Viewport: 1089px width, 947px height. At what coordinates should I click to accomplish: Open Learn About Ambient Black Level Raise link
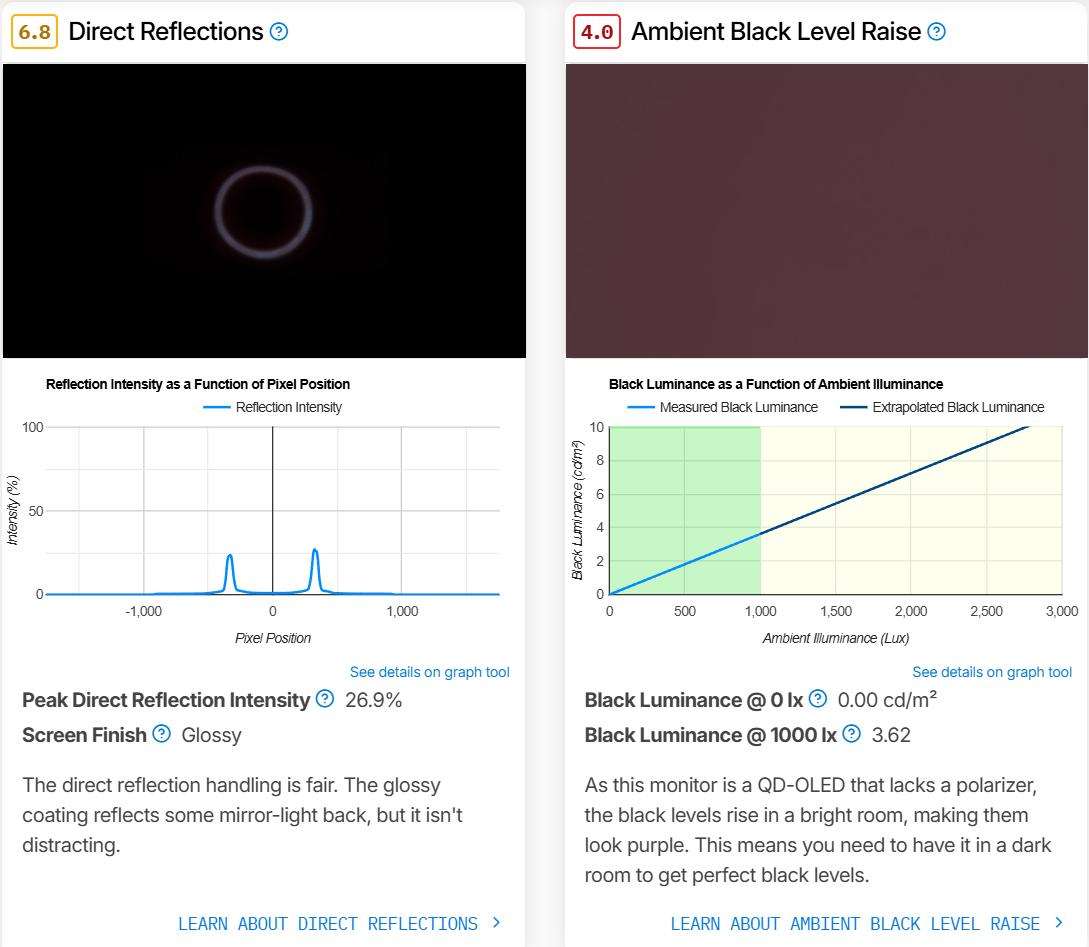[x=855, y=924]
